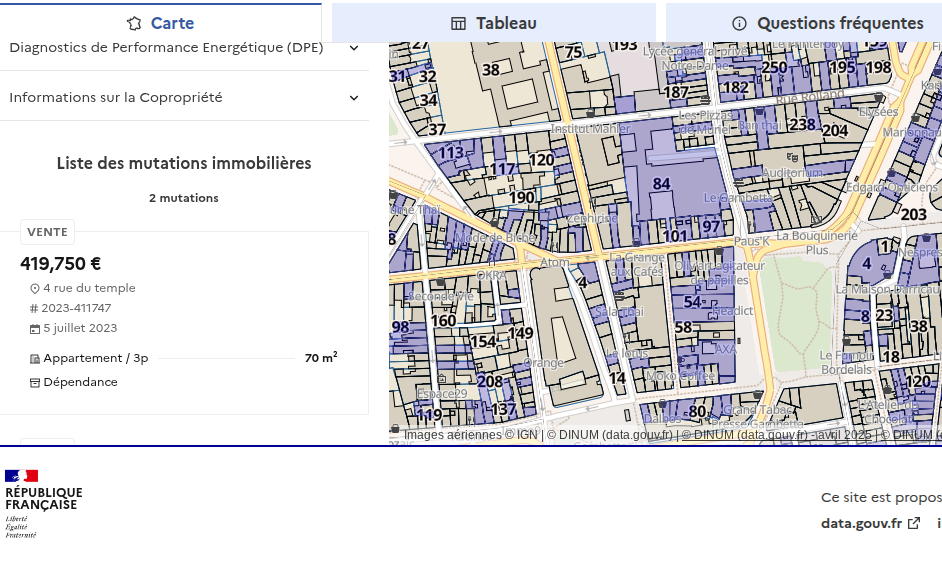Open the Tableau tab
Screen dimensions: 942x574
point(493,23)
